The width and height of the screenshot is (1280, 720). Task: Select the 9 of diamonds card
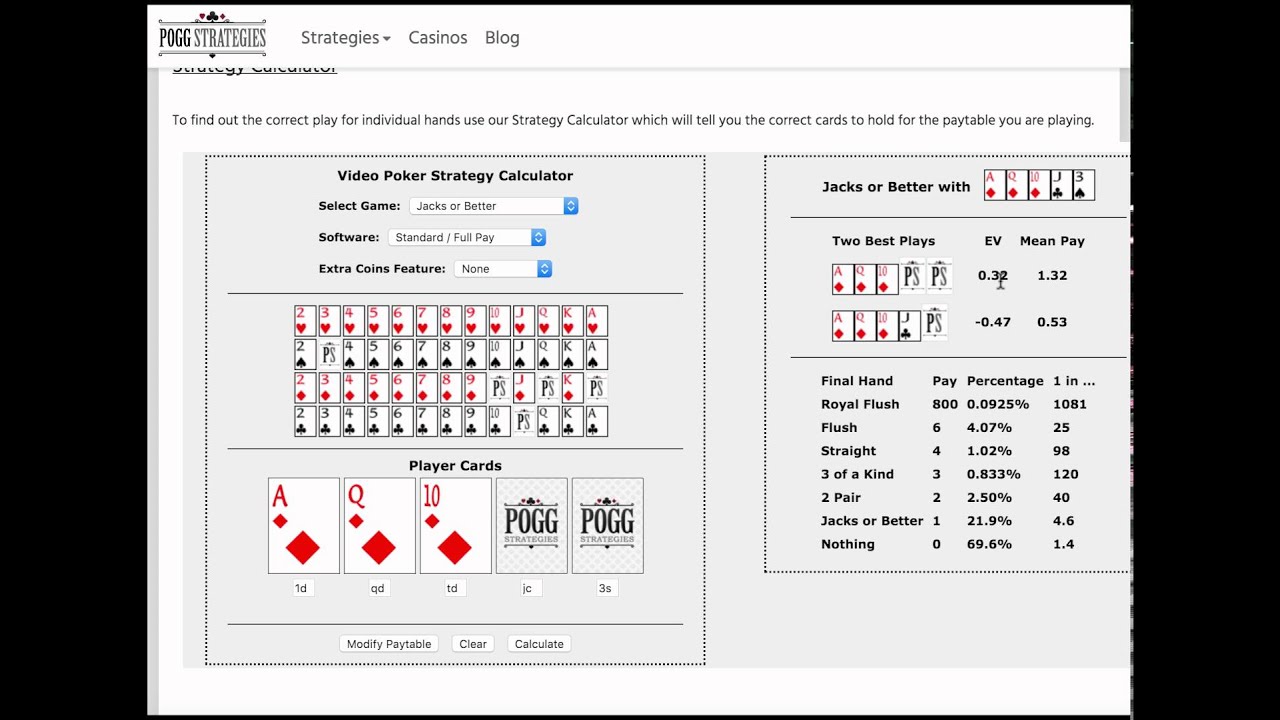(475, 388)
